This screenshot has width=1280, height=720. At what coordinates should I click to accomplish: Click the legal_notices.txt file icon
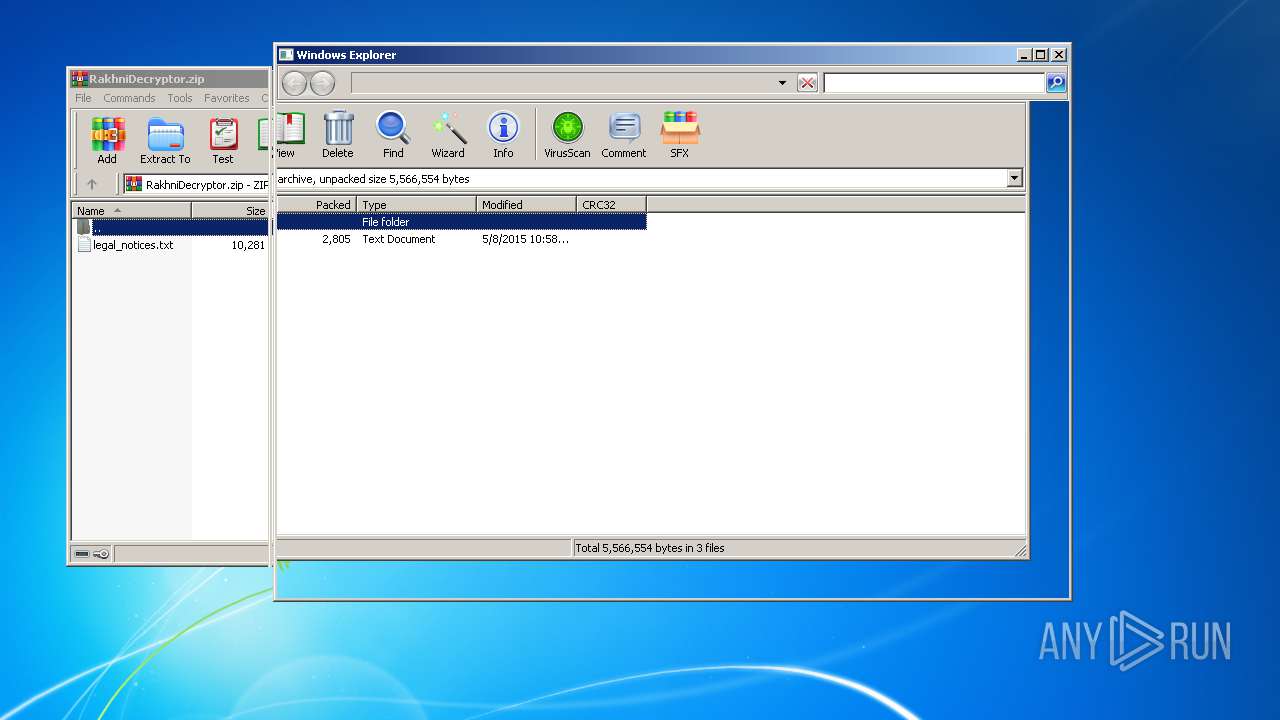click(x=84, y=245)
